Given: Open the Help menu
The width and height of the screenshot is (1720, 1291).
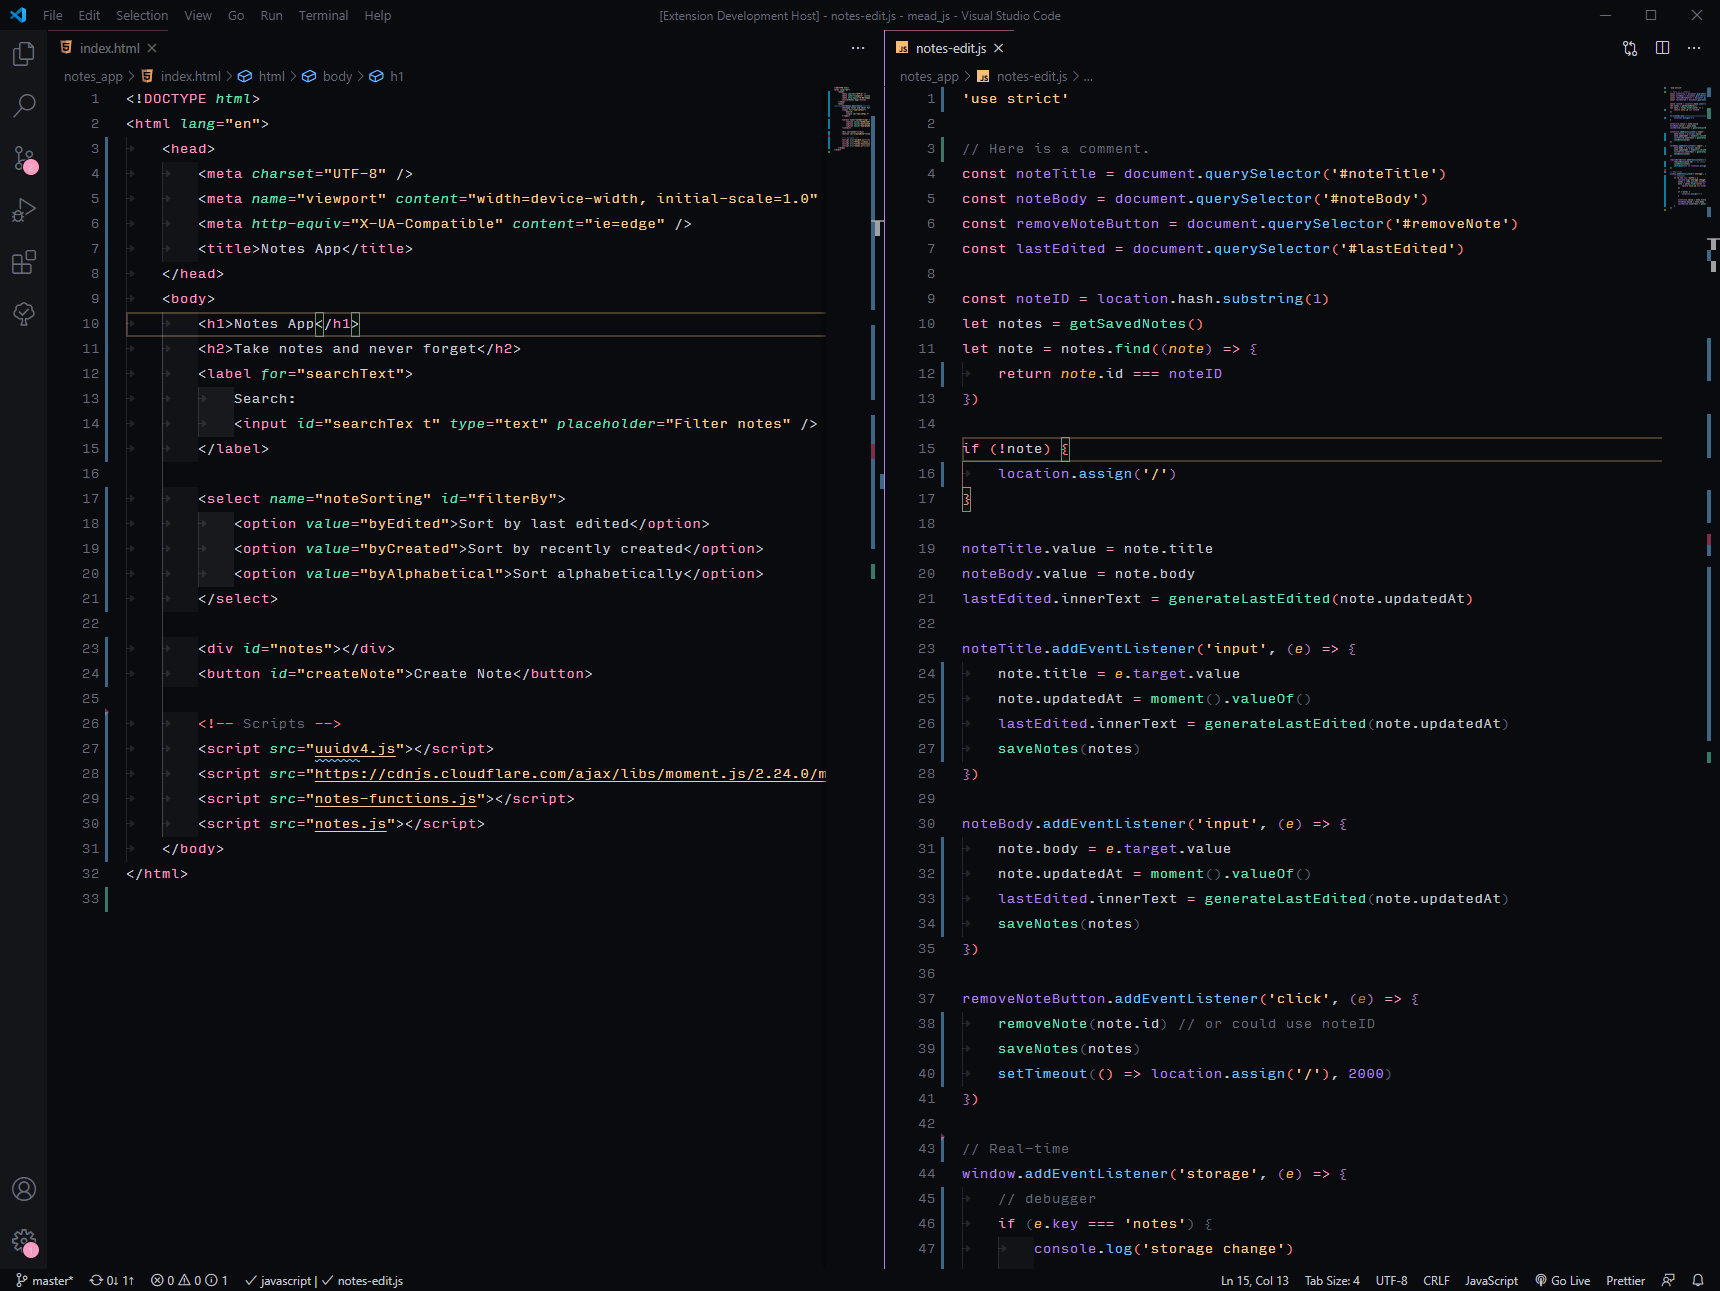Looking at the screenshot, I should pyautogui.click(x=378, y=15).
